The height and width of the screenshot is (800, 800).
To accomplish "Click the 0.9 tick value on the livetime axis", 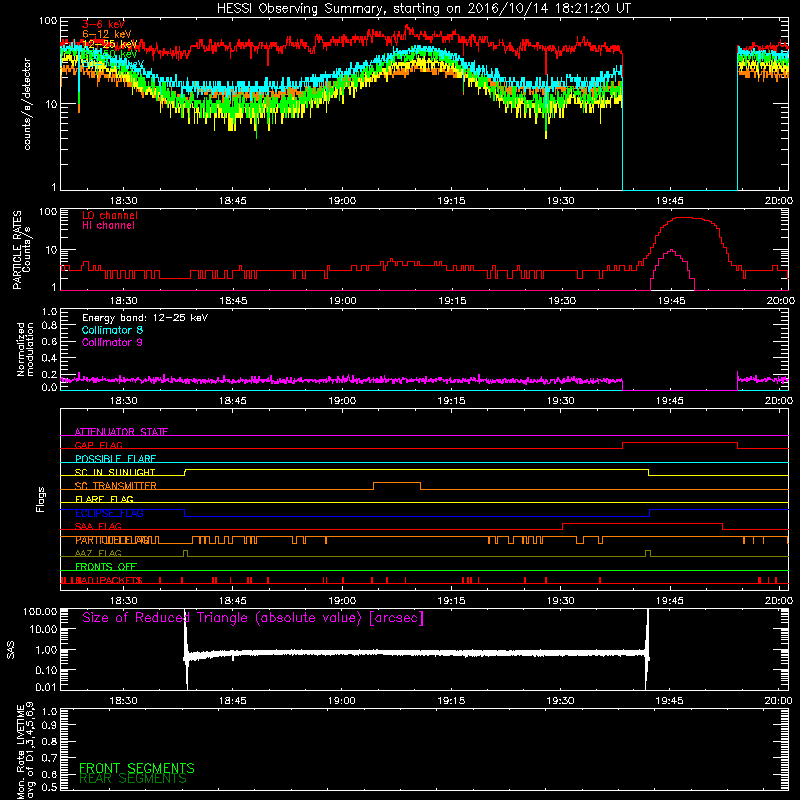I will tap(49, 725).
